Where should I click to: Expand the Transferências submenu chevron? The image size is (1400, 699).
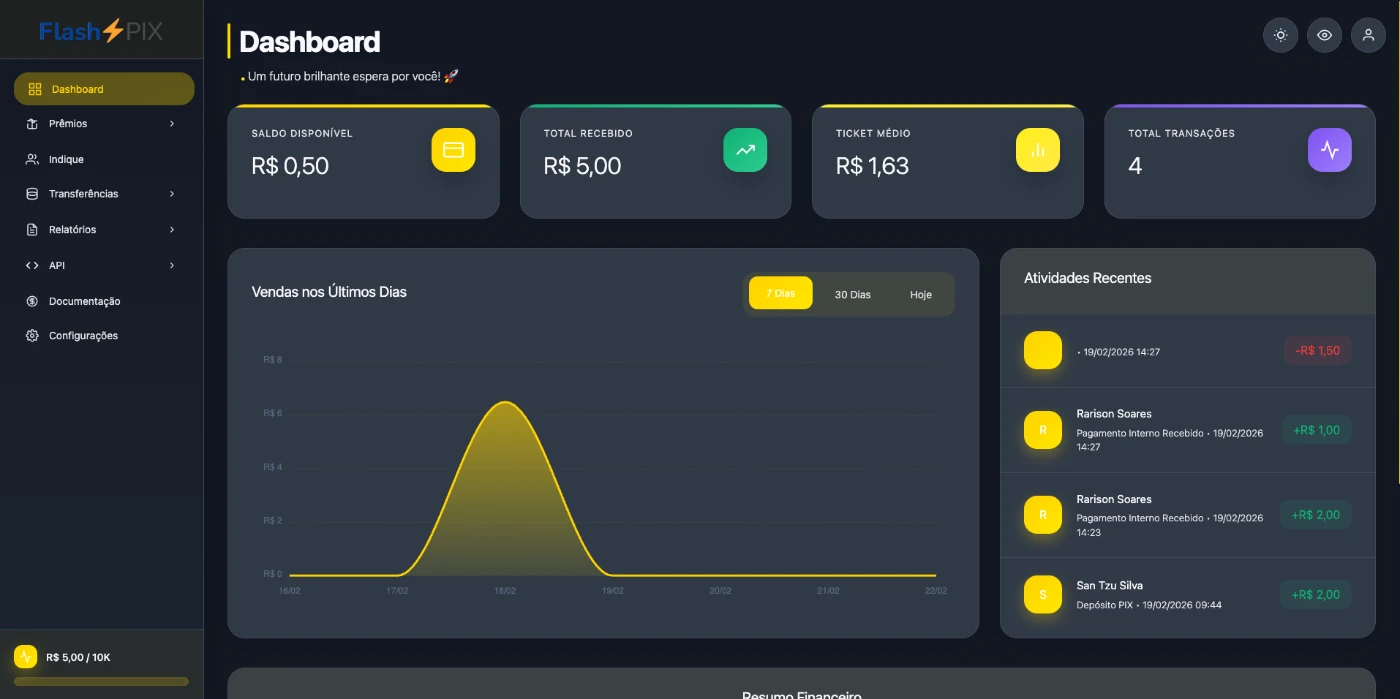click(172, 194)
